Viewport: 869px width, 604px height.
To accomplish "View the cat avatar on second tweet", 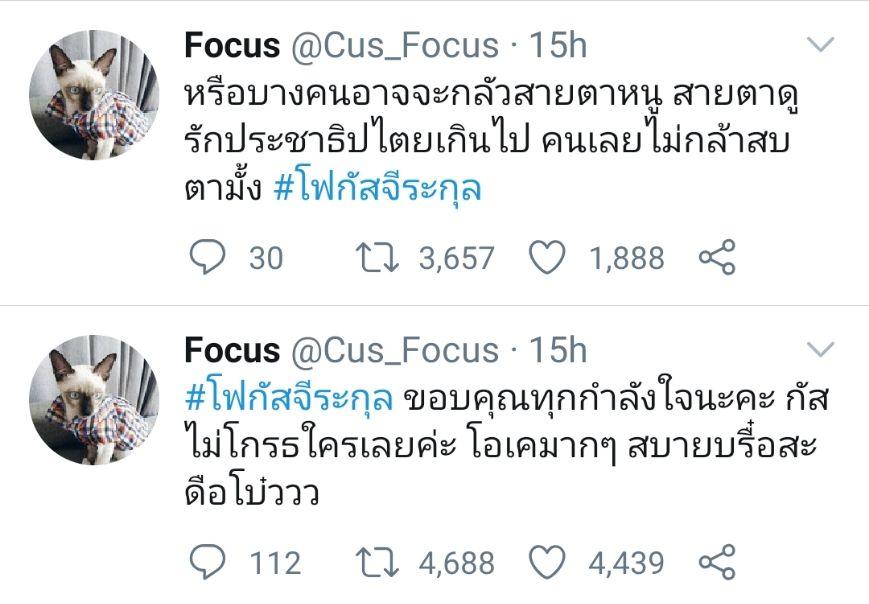I will pos(93,399).
